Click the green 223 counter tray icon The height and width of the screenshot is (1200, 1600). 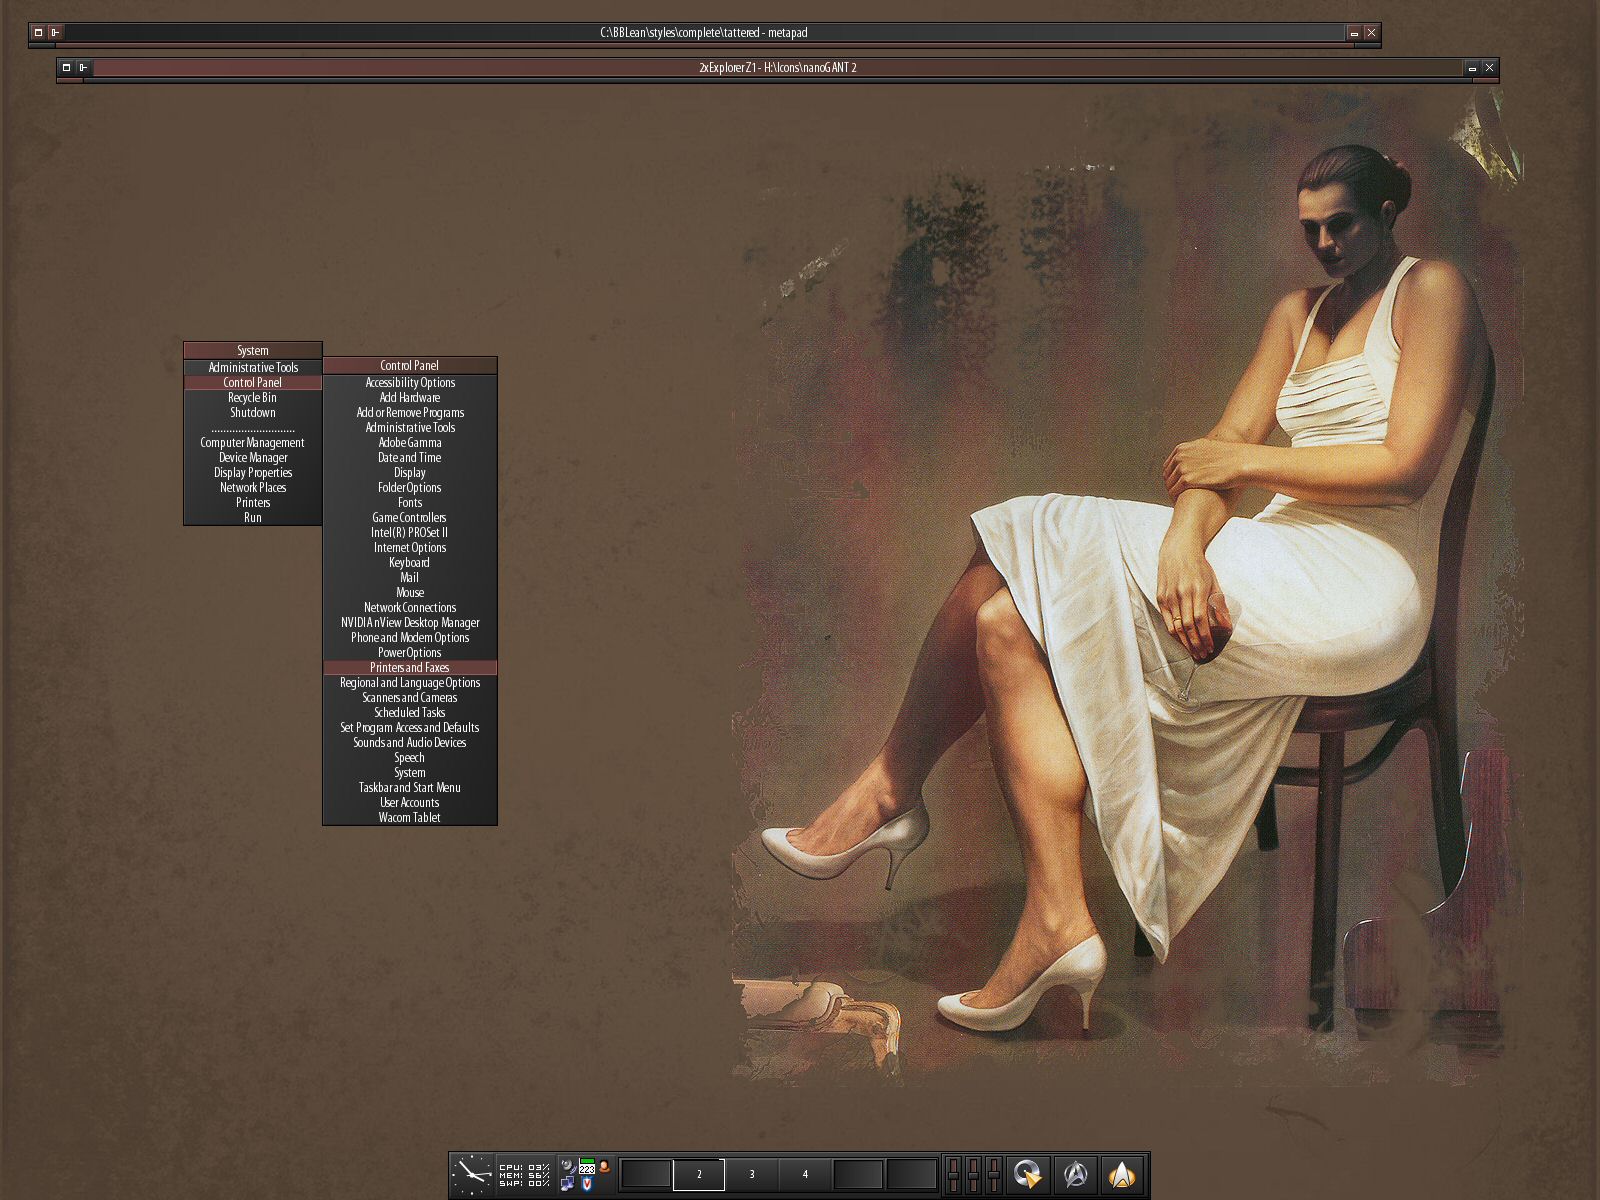coord(587,1166)
